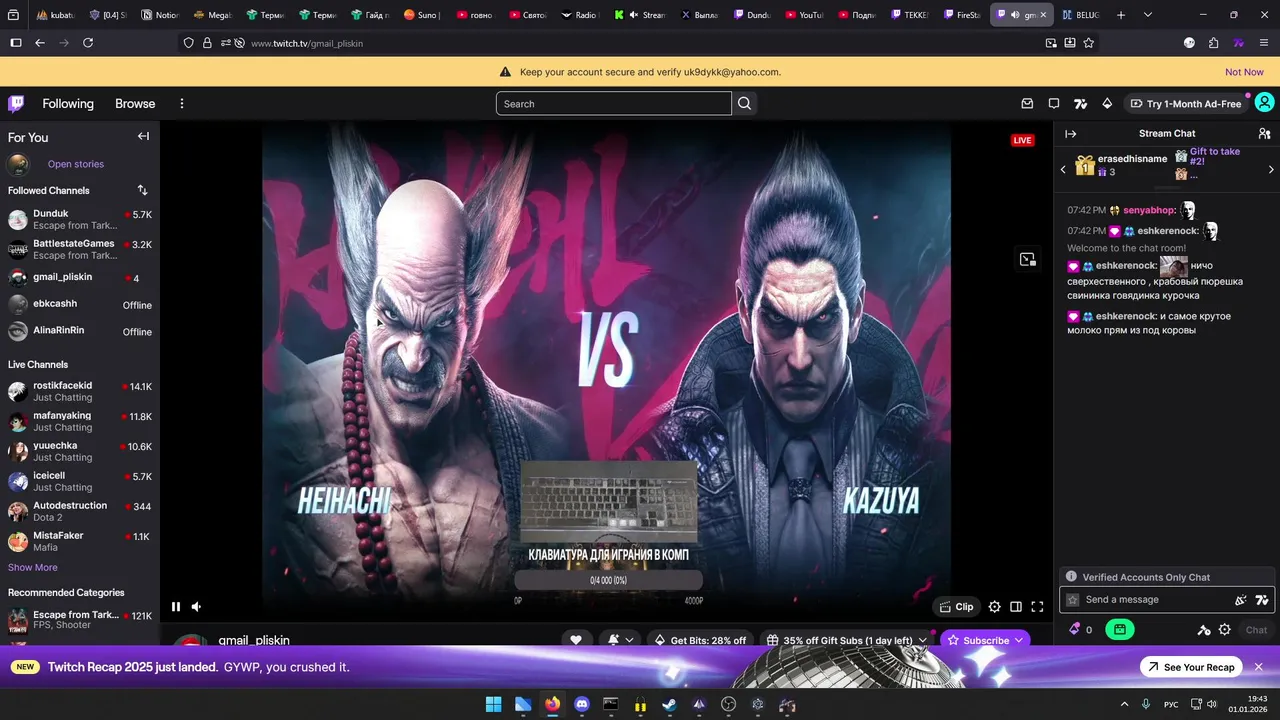This screenshot has width=1280, height=720.
Task: Click Try 1-Month Ad-Free button
Action: (1185, 104)
